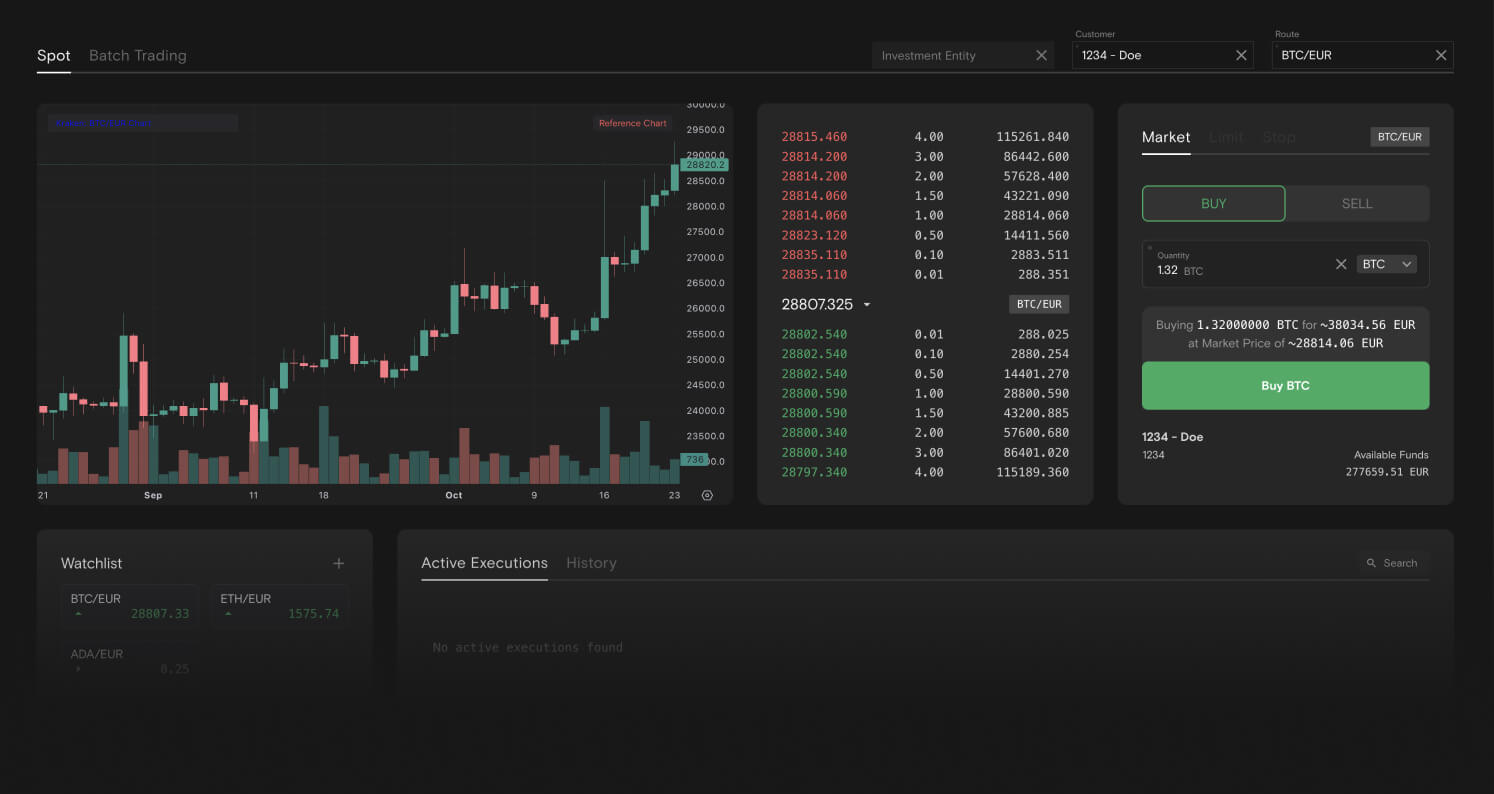Add a pair to the Watchlist
This screenshot has height=794, width=1494.
coord(338,564)
